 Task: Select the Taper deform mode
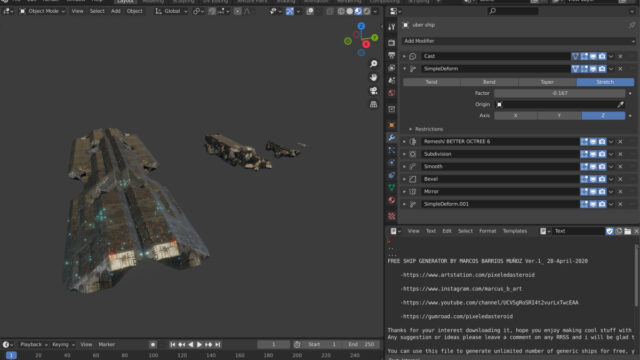547,82
